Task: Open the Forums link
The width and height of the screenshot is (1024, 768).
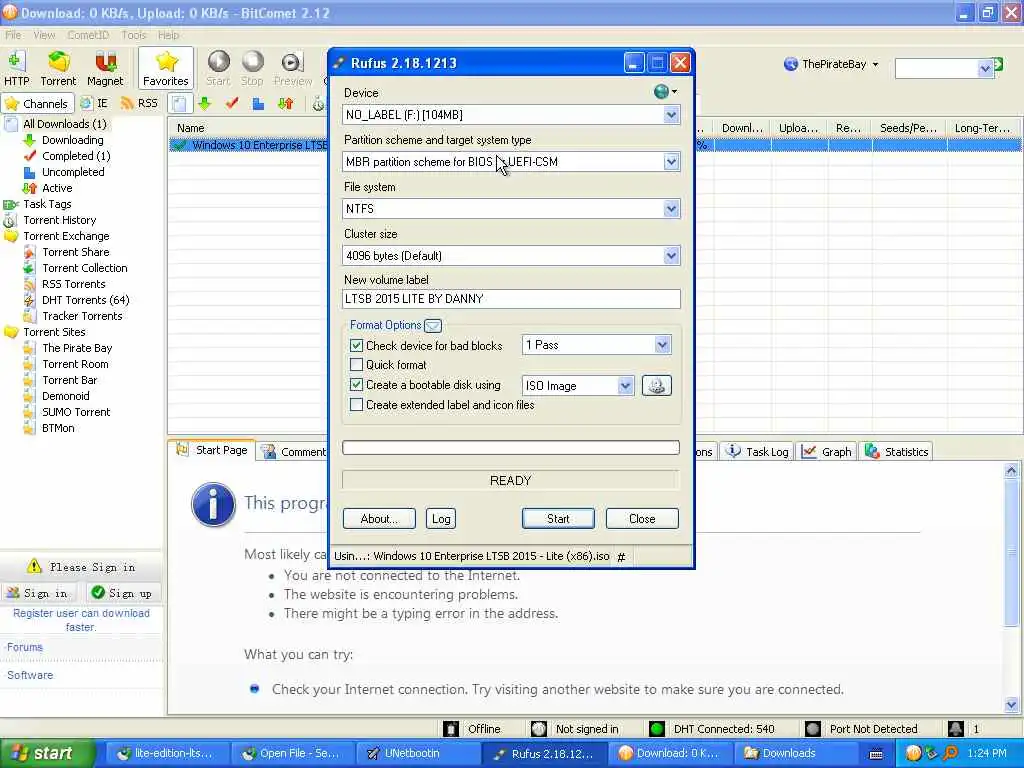Action: (25, 647)
